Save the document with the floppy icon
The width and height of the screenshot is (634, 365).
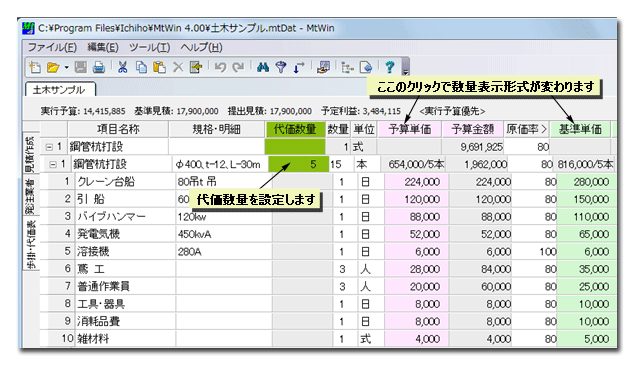coord(81,67)
